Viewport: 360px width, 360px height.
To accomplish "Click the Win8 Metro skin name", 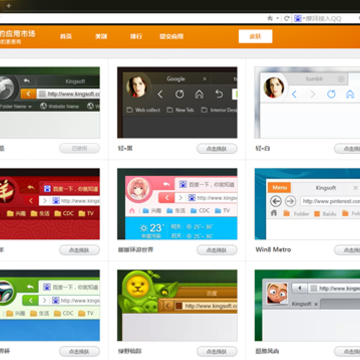I will point(273,250).
